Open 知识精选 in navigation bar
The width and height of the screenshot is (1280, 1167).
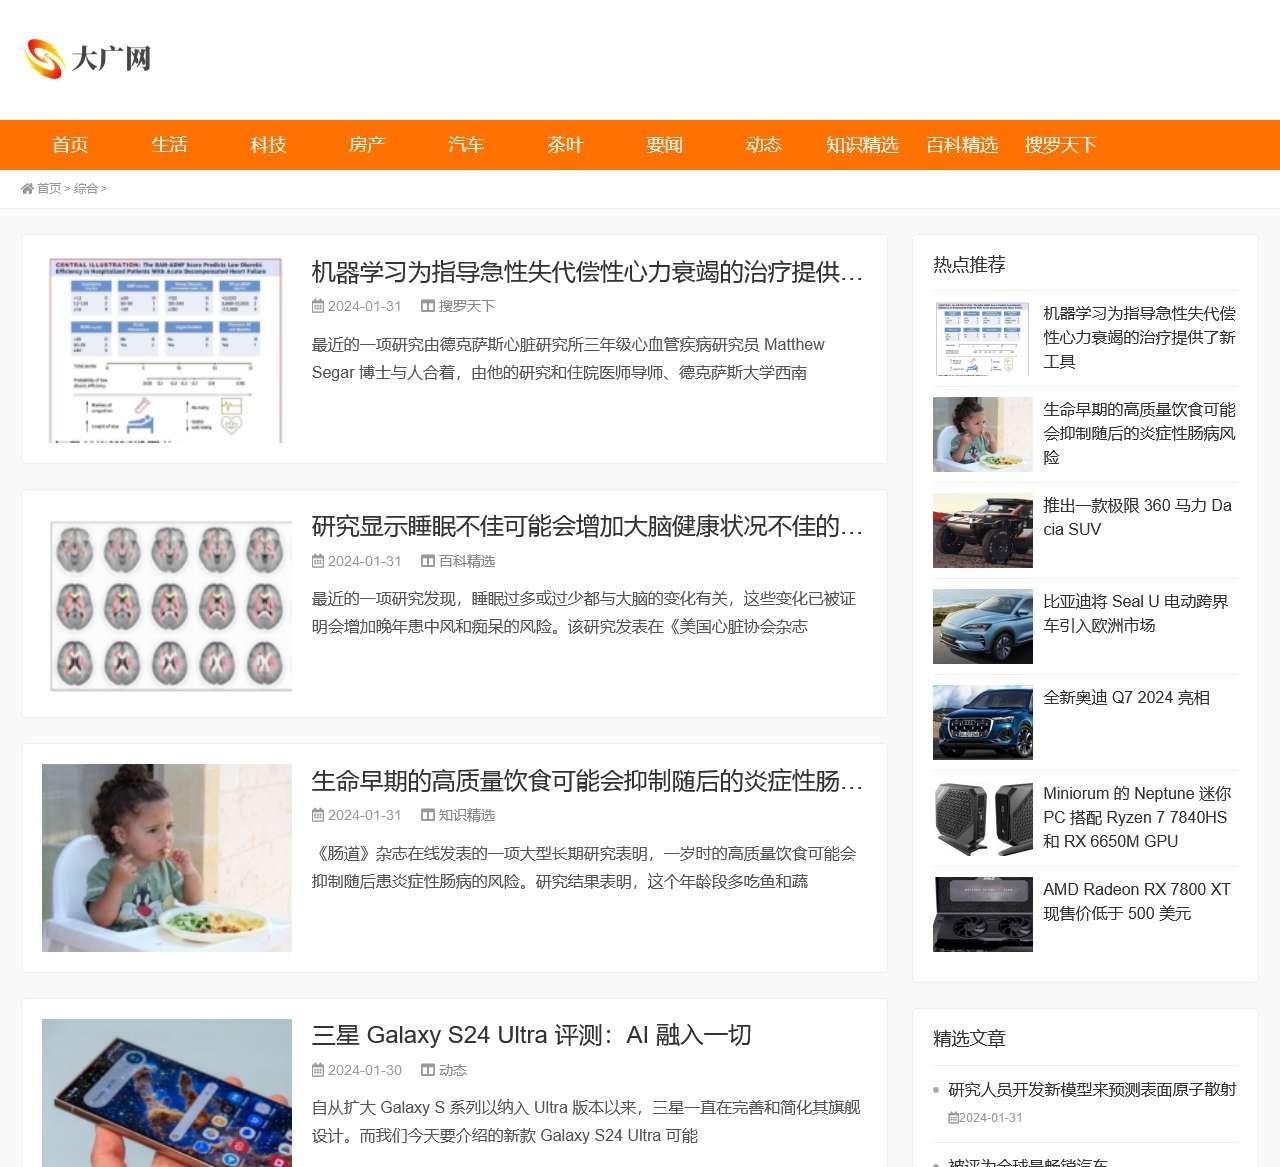click(x=862, y=145)
